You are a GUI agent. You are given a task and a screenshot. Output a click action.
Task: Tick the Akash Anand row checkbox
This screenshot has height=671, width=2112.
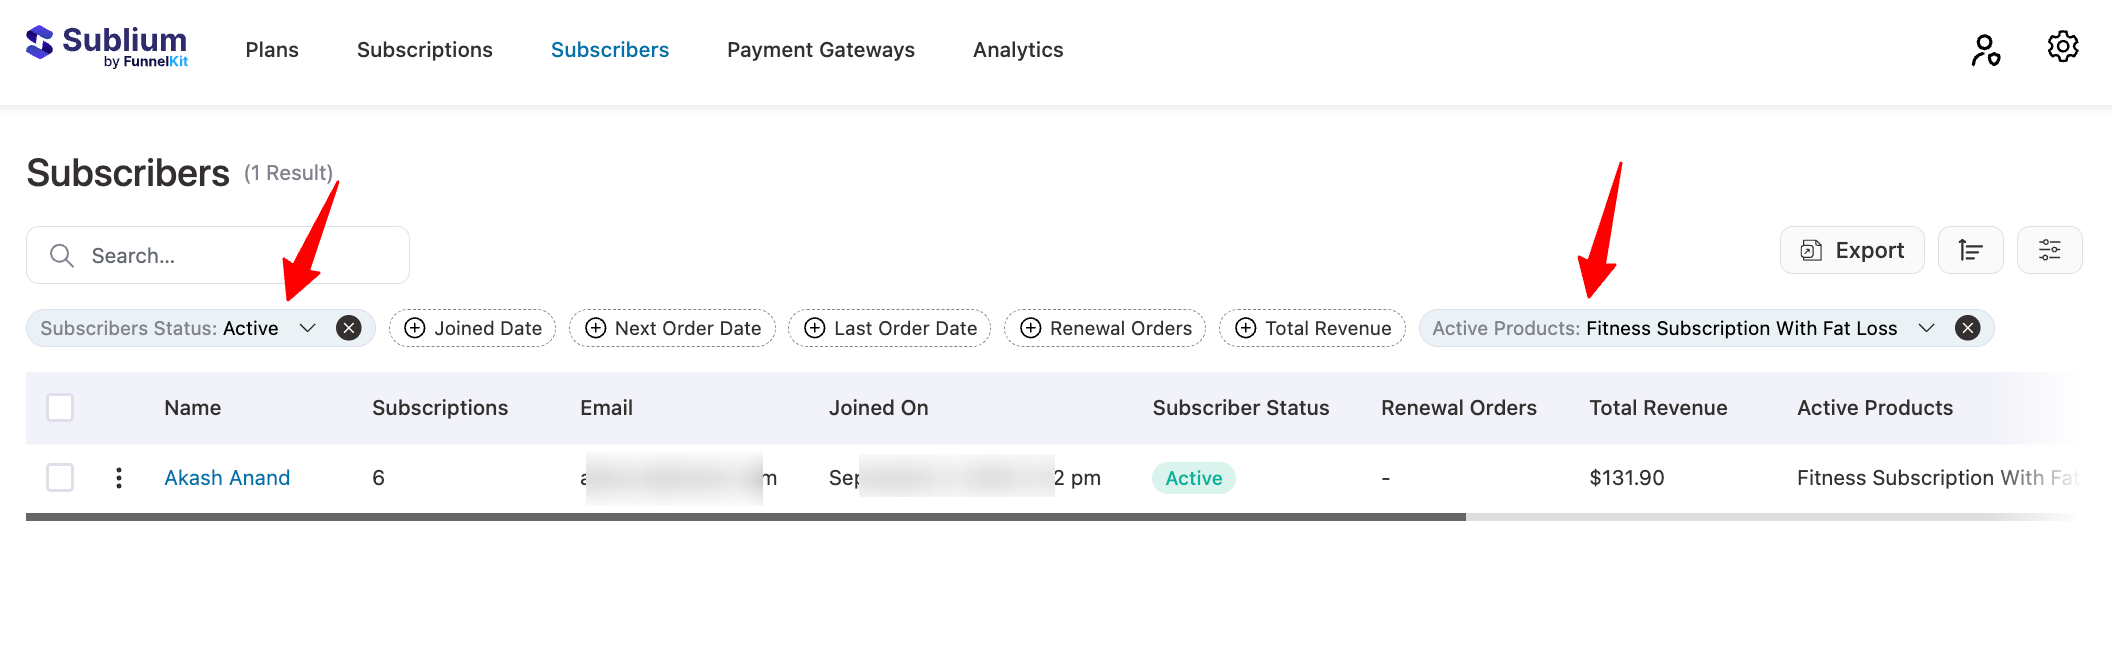tap(60, 478)
